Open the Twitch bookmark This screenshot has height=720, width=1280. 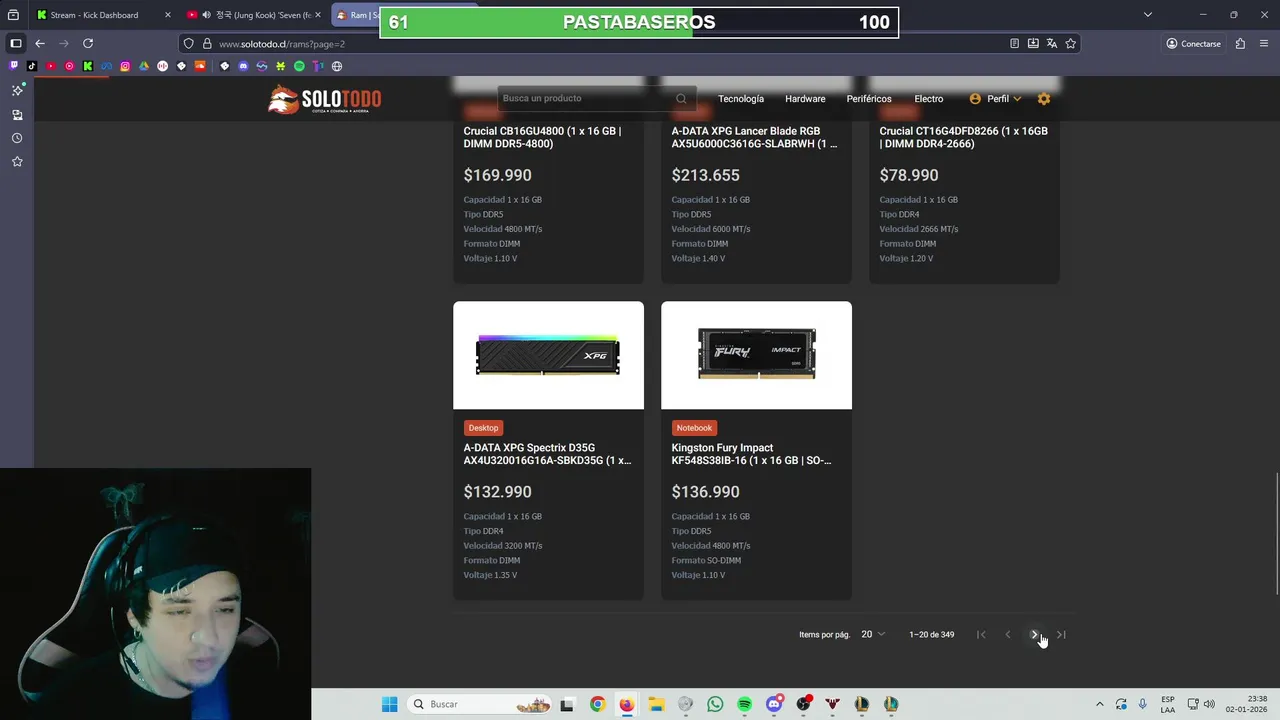[13, 66]
